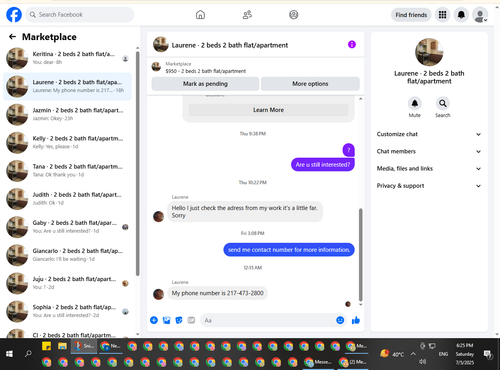The width and height of the screenshot is (500, 370).
Task: Click the chat messages scrollbar thumb
Action: coord(360,255)
